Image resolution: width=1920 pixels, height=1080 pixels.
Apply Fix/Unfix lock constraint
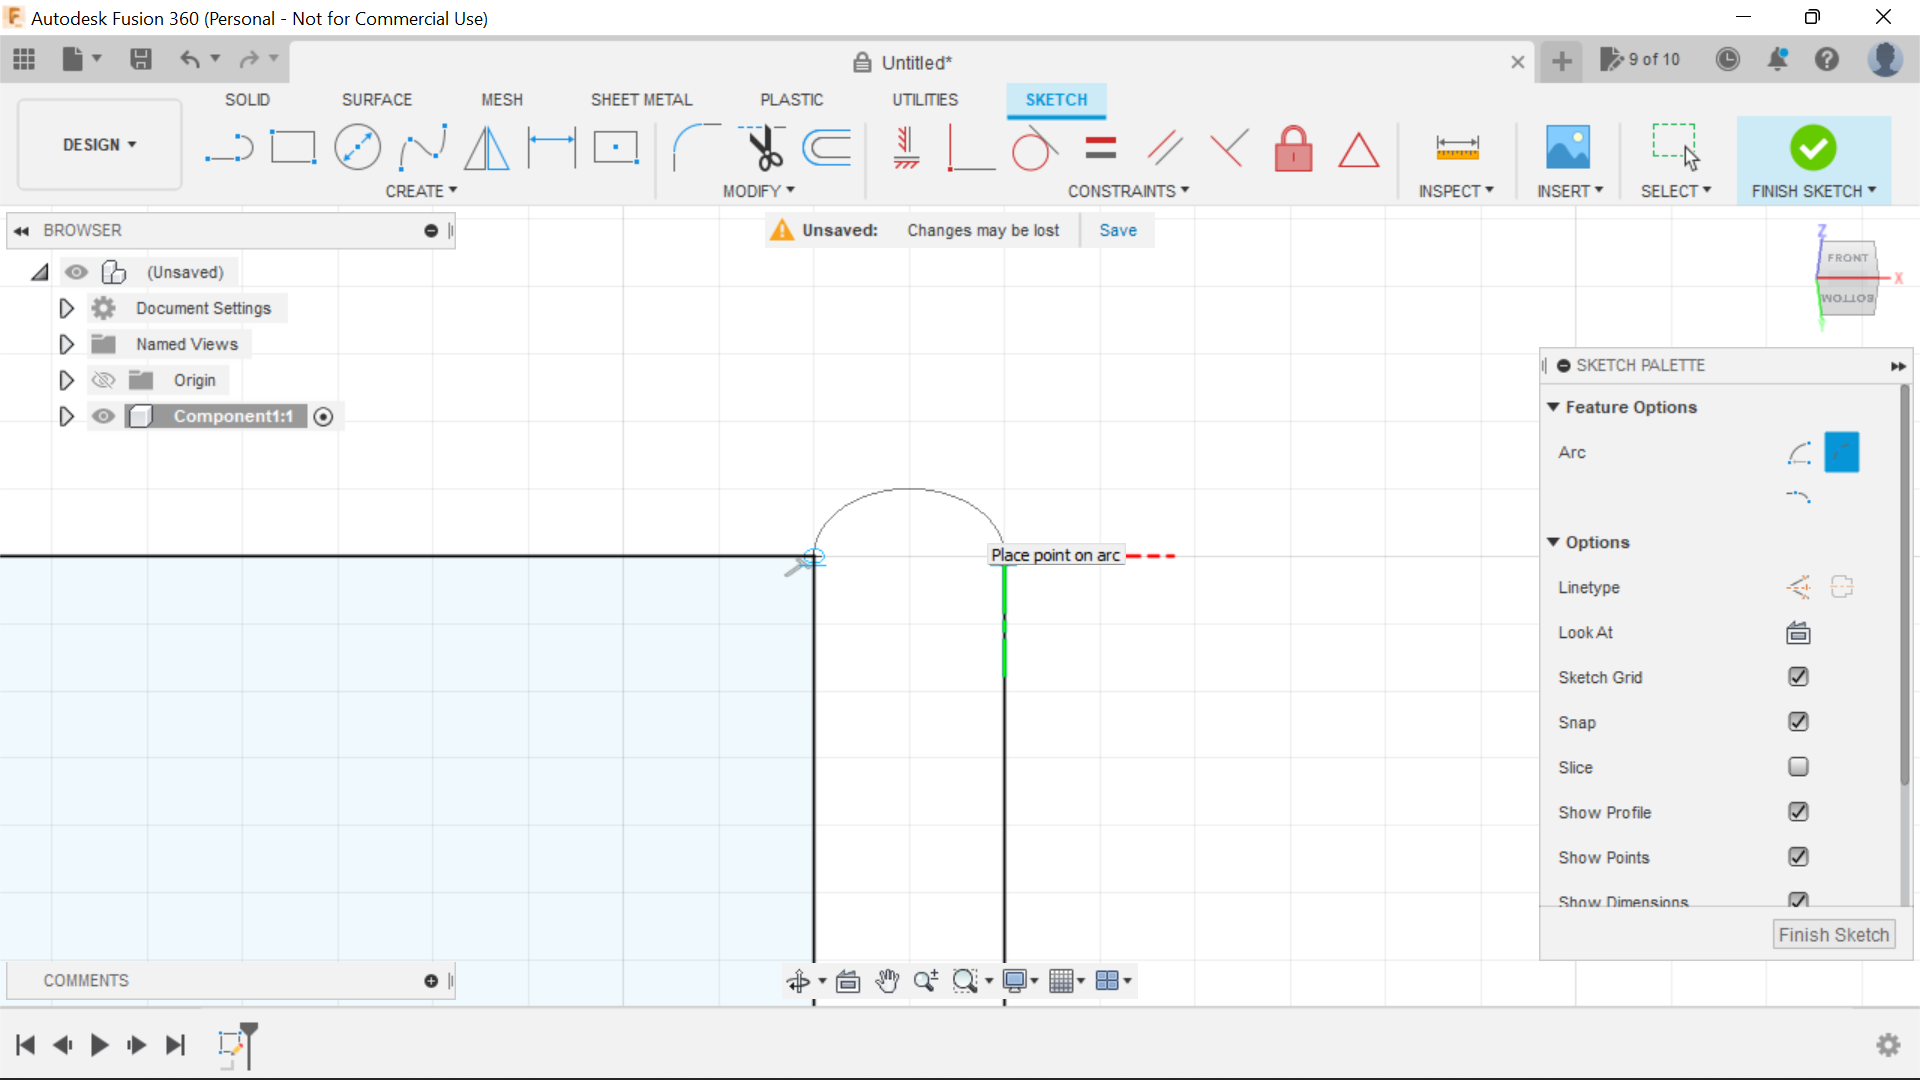pos(1293,148)
